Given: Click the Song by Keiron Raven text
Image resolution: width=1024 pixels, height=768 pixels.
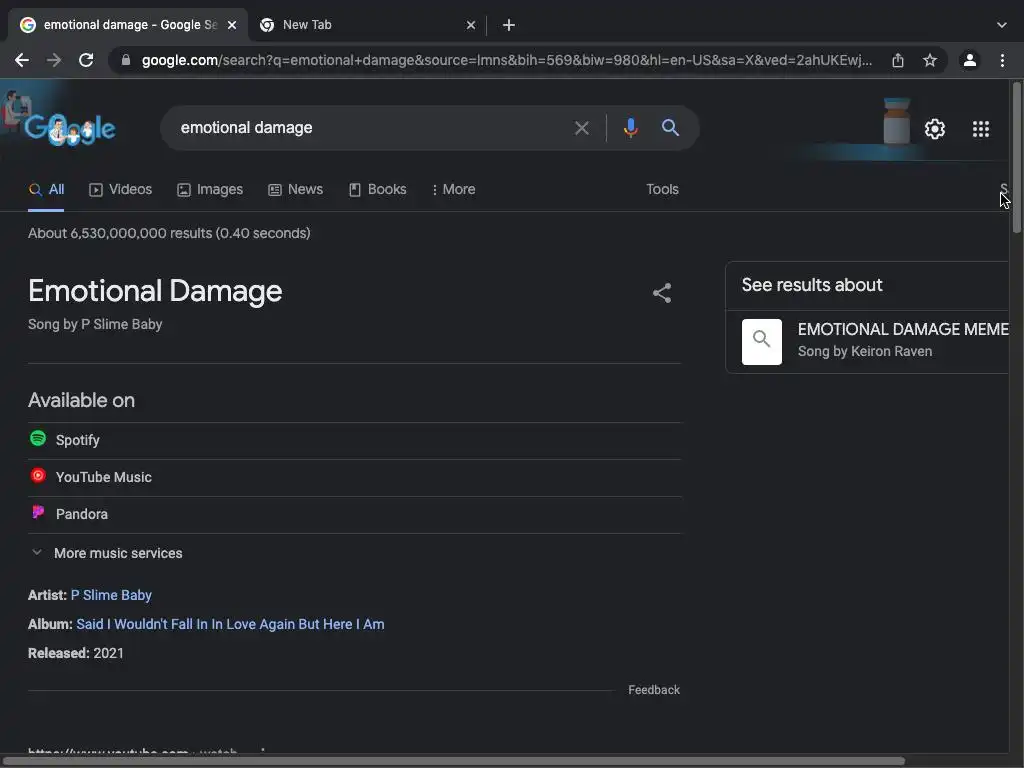Looking at the screenshot, I should (x=865, y=351).
